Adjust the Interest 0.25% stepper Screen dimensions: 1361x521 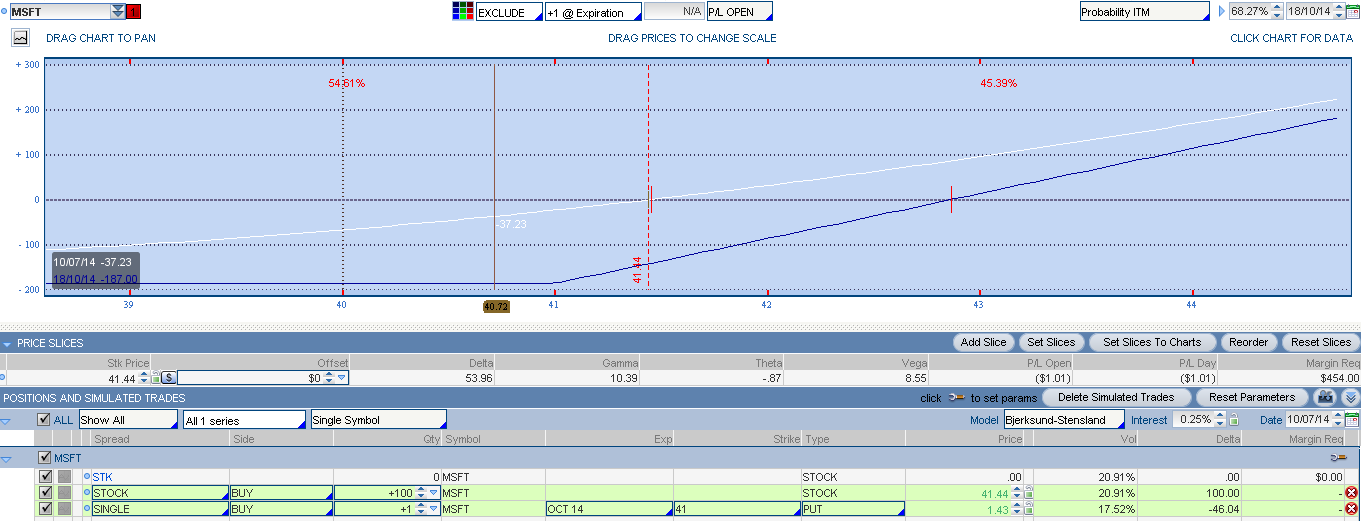(1222, 420)
